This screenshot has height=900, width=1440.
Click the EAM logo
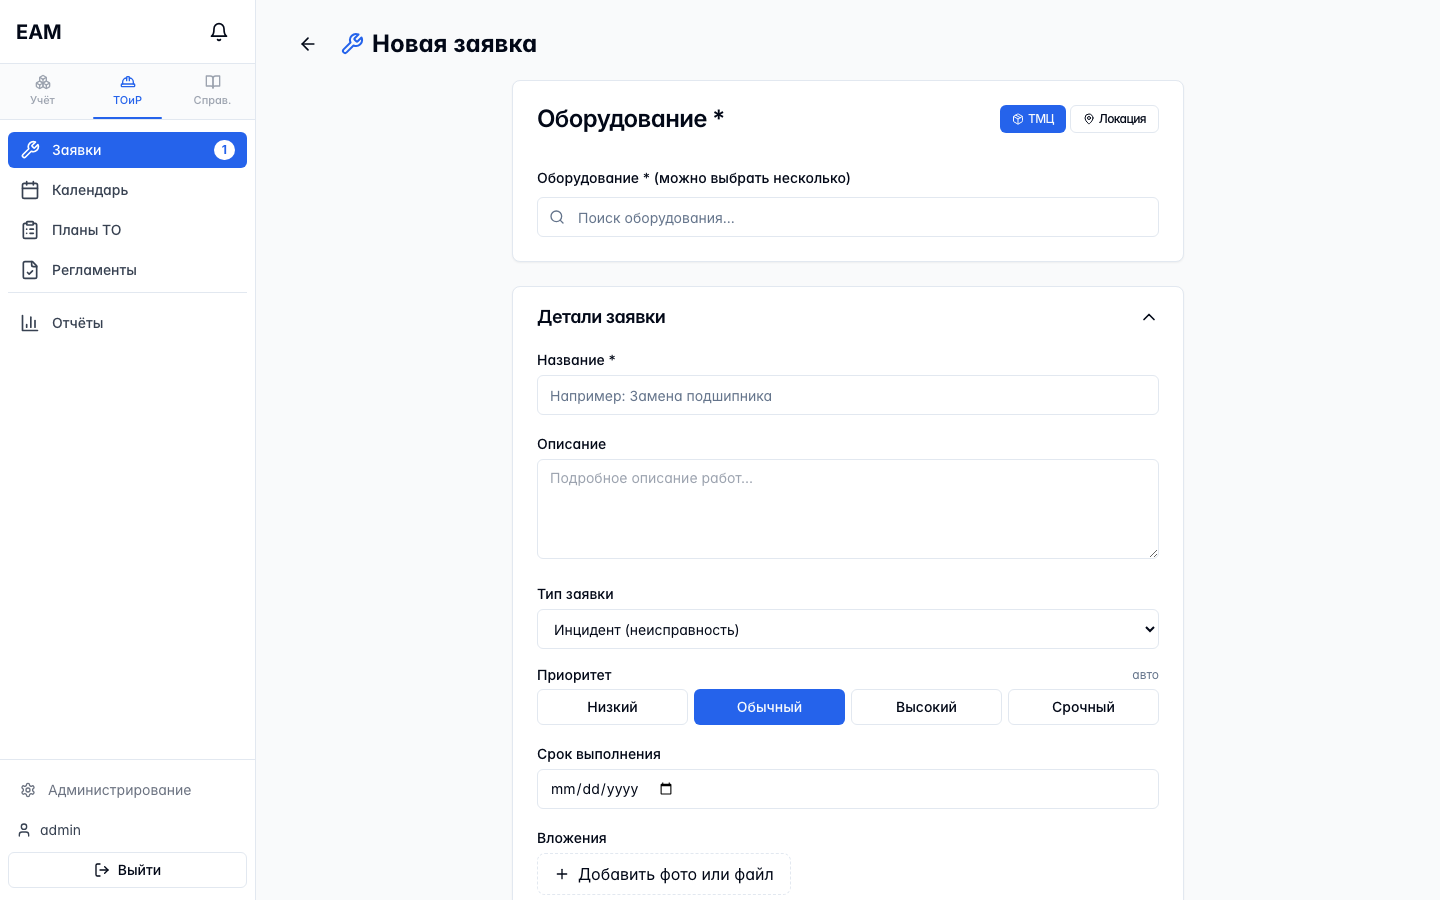coord(39,32)
